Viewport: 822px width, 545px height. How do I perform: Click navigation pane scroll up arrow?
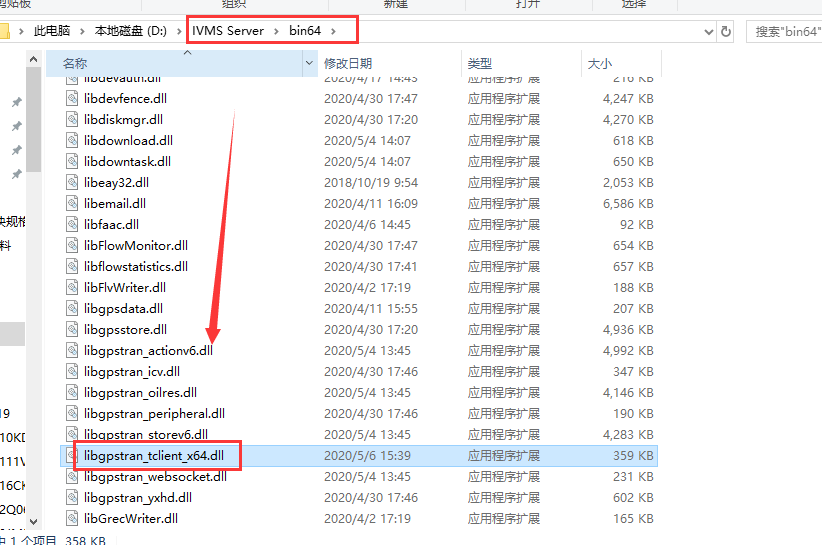coord(34,59)
